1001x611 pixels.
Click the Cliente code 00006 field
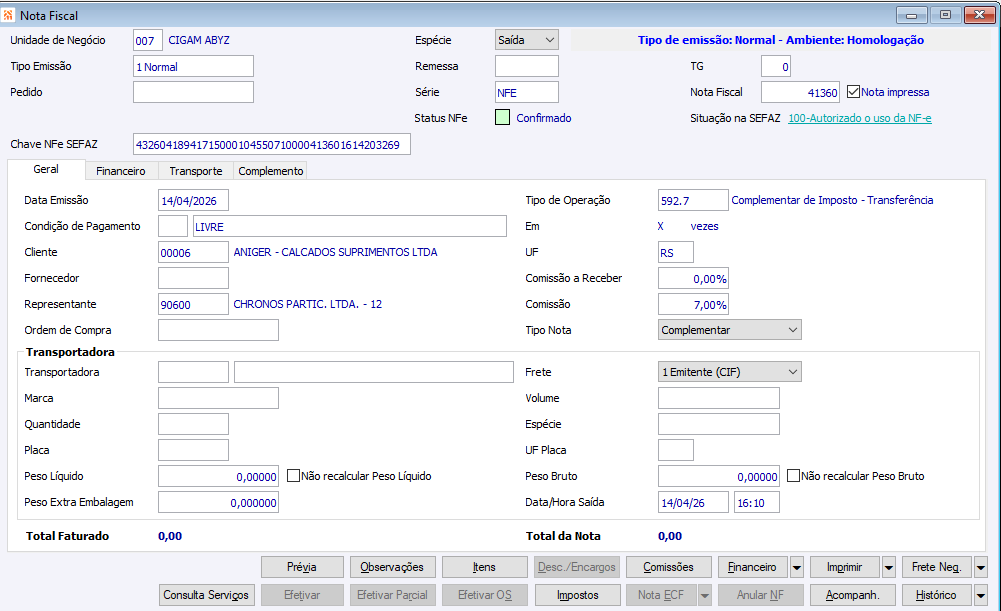pyautogui.click(x=193, y=252)
